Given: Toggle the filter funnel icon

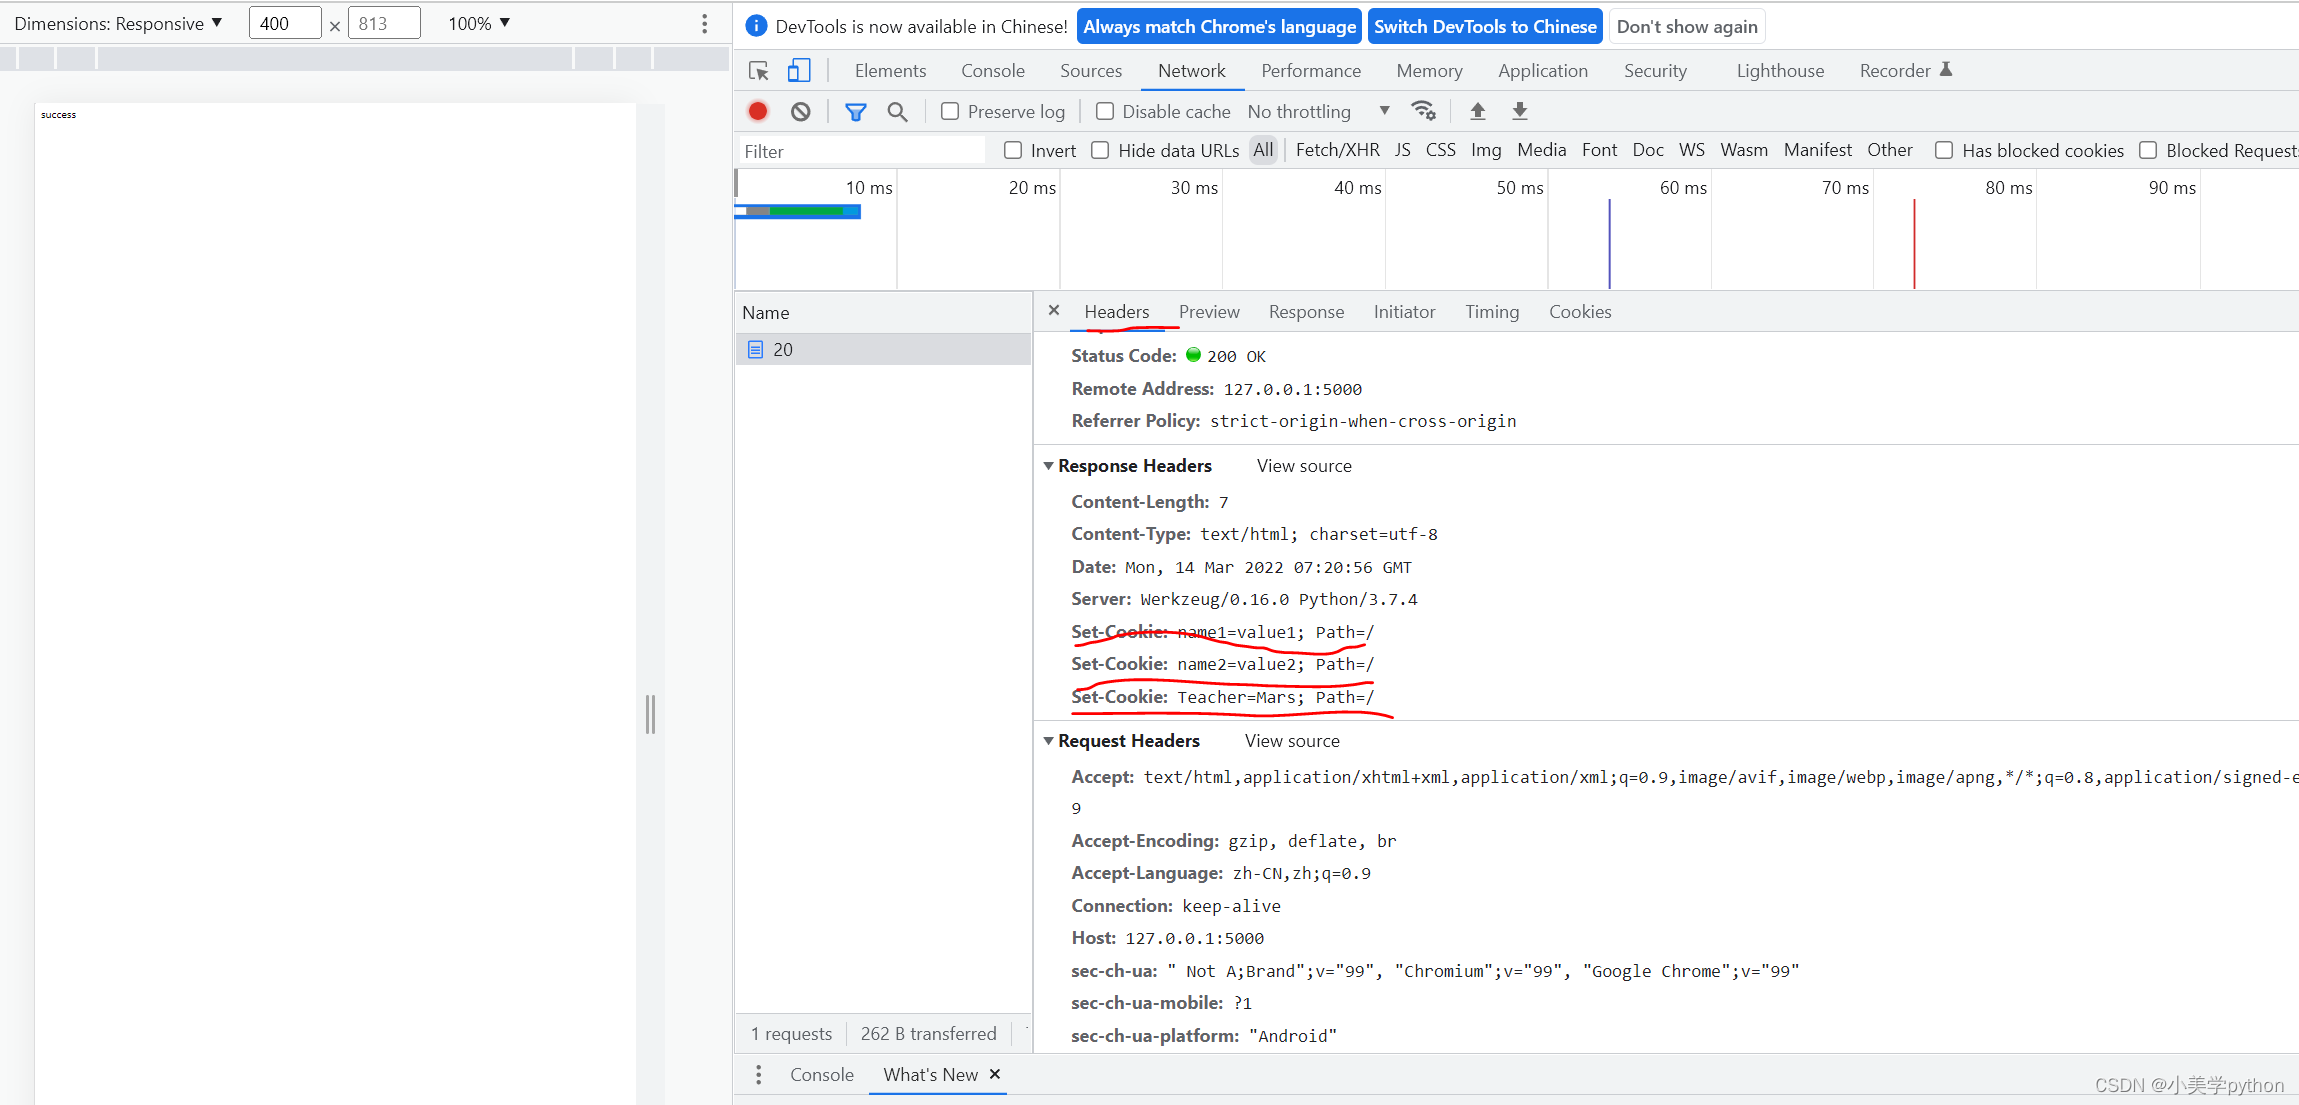Looking at the screenshot, I should click(x=855, y=111).
